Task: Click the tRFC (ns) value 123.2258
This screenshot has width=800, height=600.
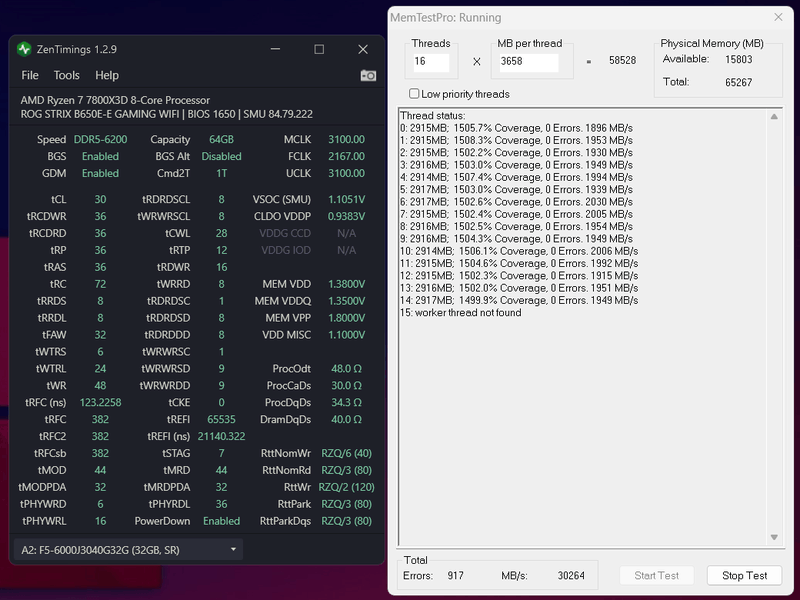Action: pos(101,403)
